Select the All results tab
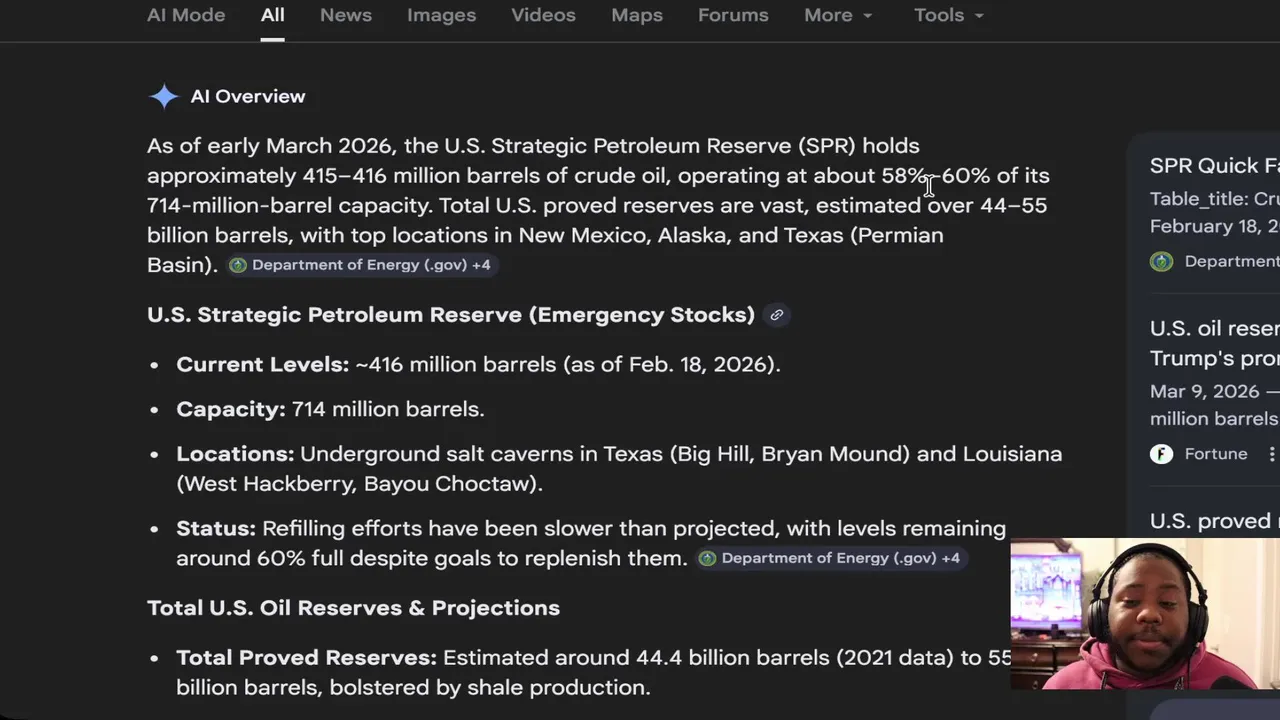Viewport: 1280px width, 720px height. tap(273, 15)
